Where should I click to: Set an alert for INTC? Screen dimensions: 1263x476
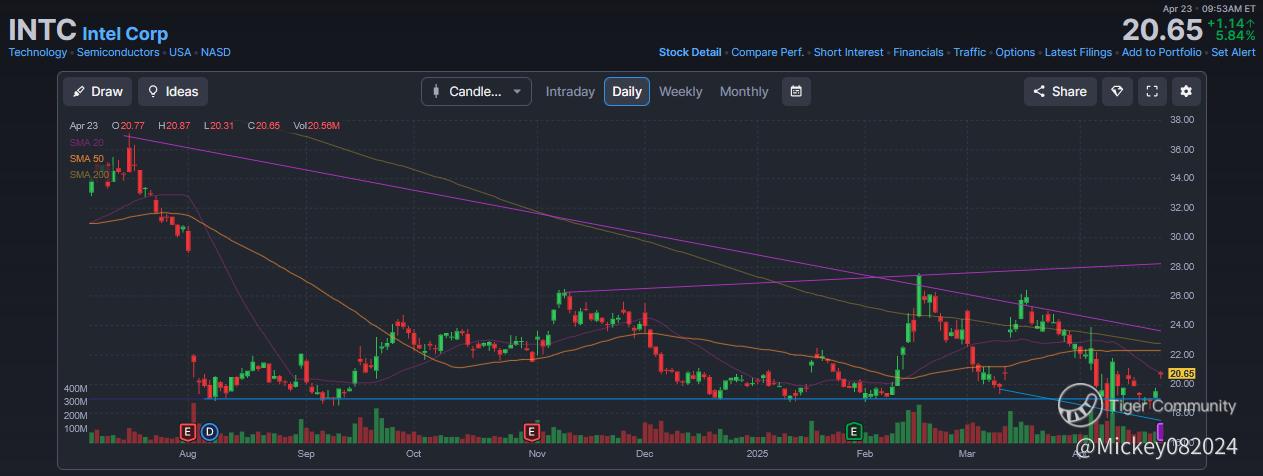pyautogui.click(x=1233, y=52)
